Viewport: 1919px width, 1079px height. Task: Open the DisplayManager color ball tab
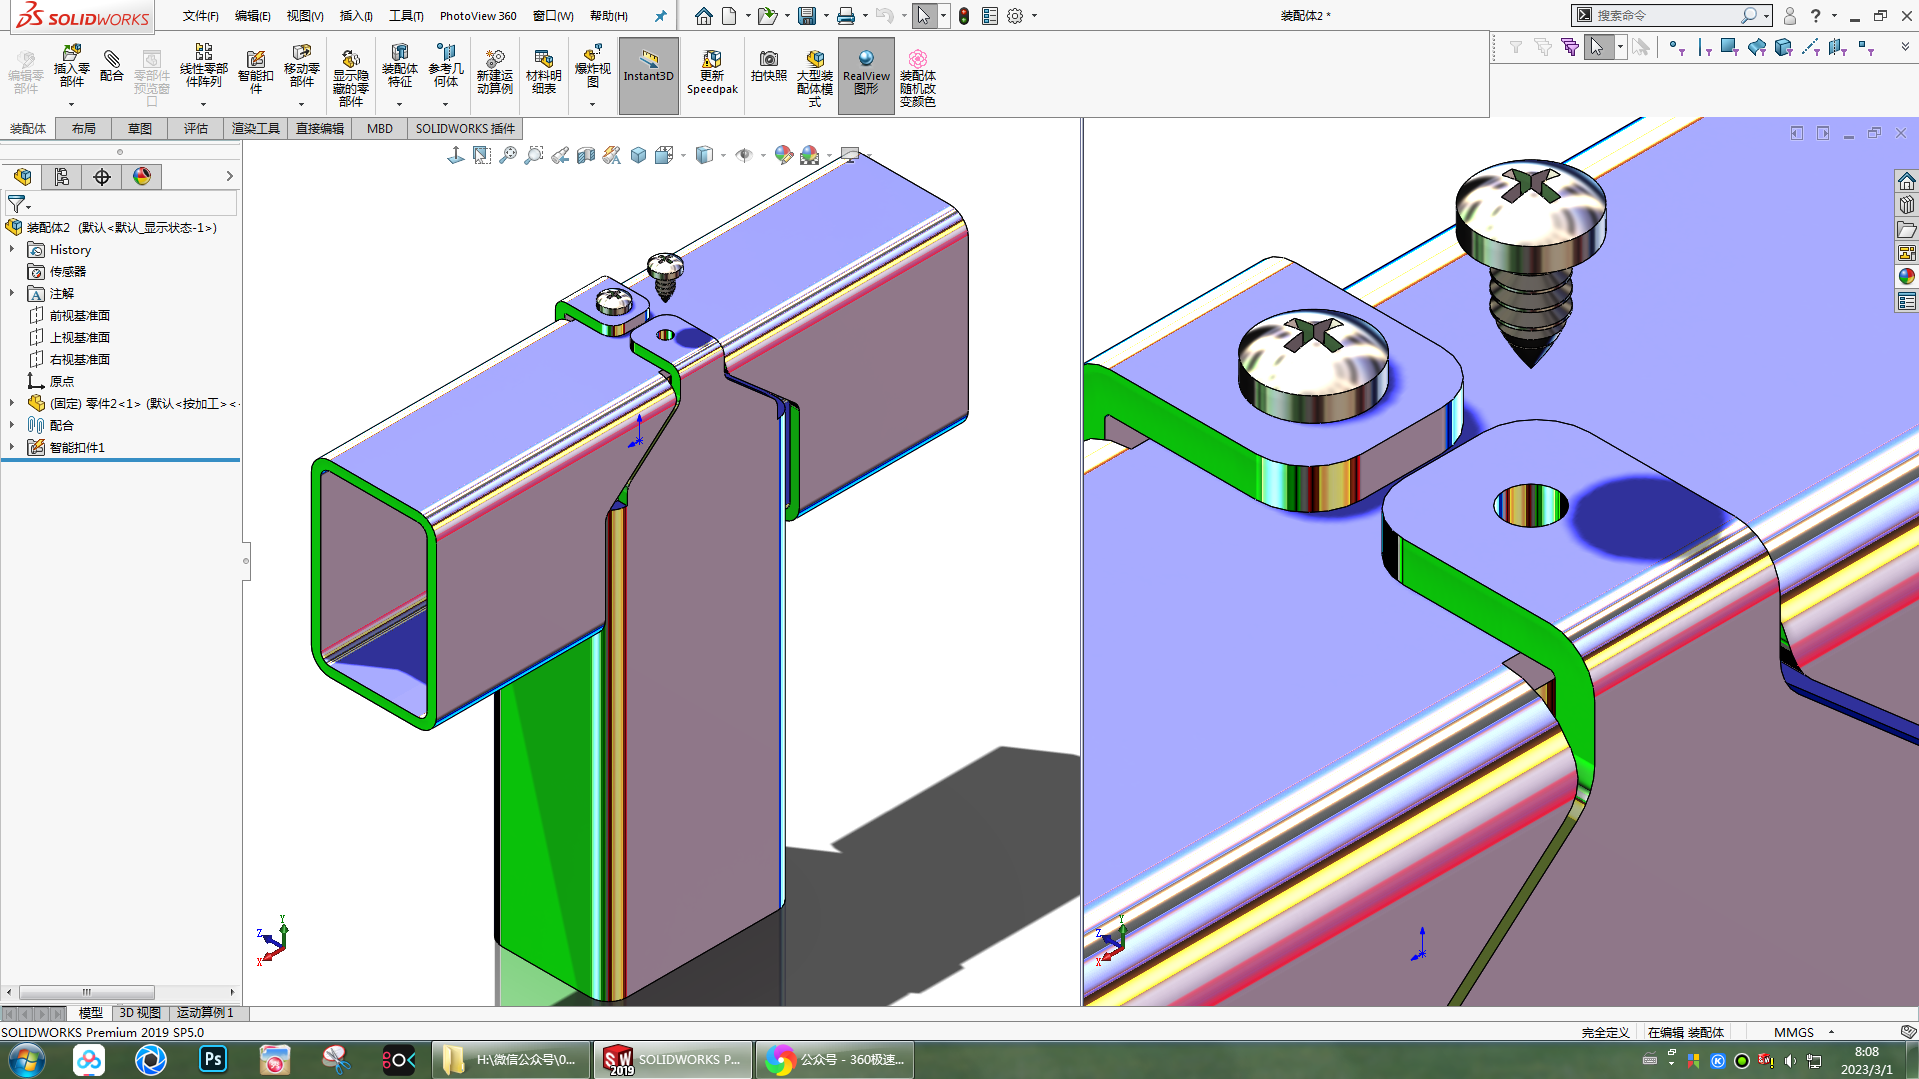[x=142, y=177]
